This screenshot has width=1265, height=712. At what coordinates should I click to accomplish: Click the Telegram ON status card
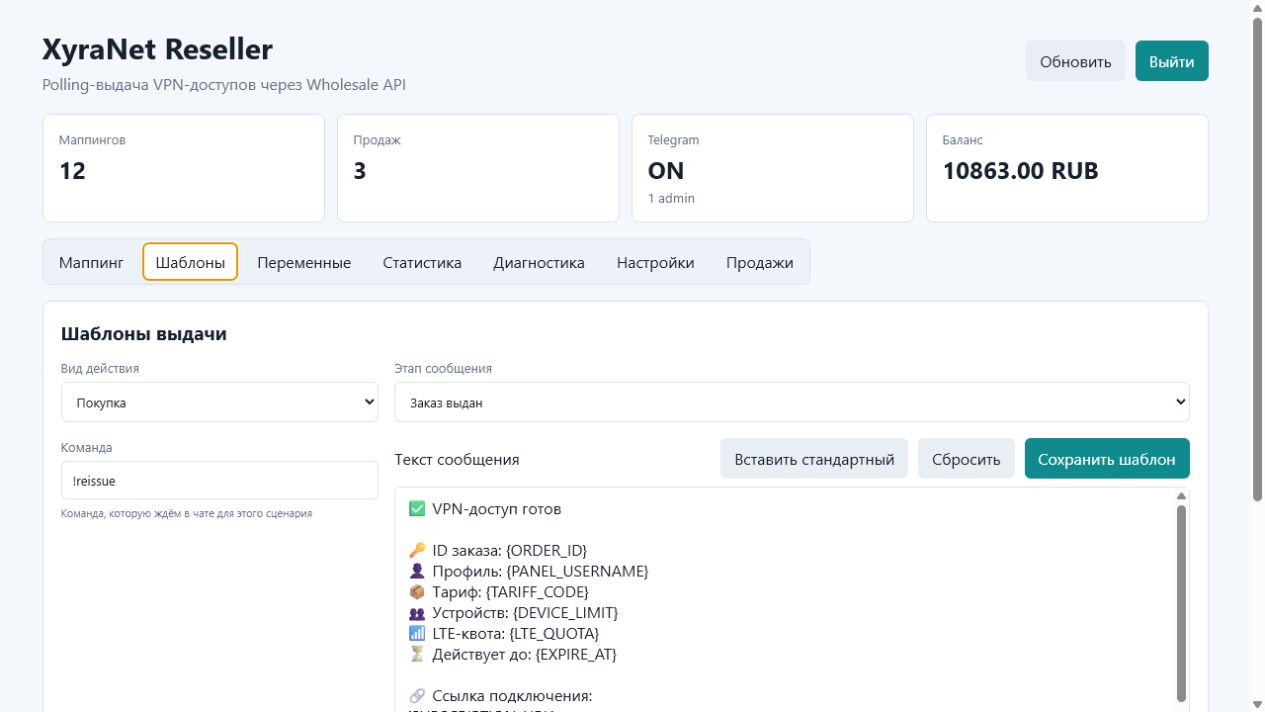pos(773,168)
